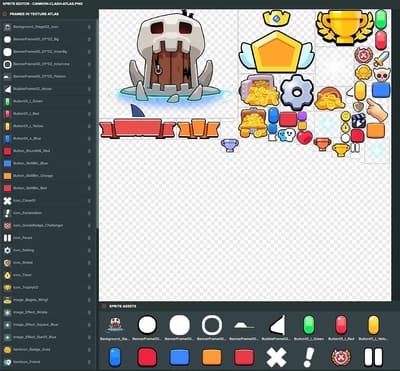Select the hollow ring frame thumbnail in Sprite Assets

212,325
